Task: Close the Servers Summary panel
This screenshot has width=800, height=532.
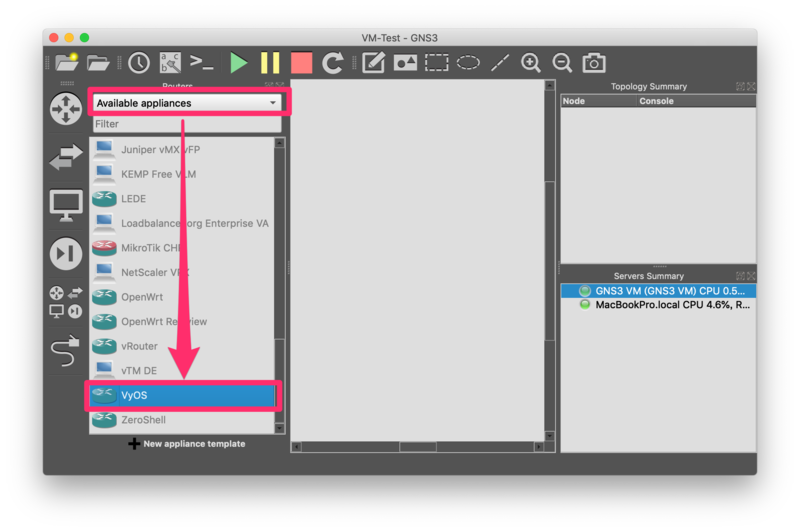Action: click(751, 276)
